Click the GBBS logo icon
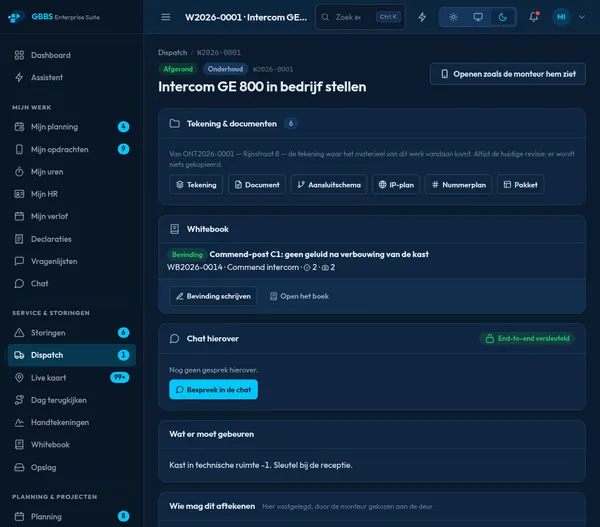This screenshot has height=527, width=600. point(15,17)
